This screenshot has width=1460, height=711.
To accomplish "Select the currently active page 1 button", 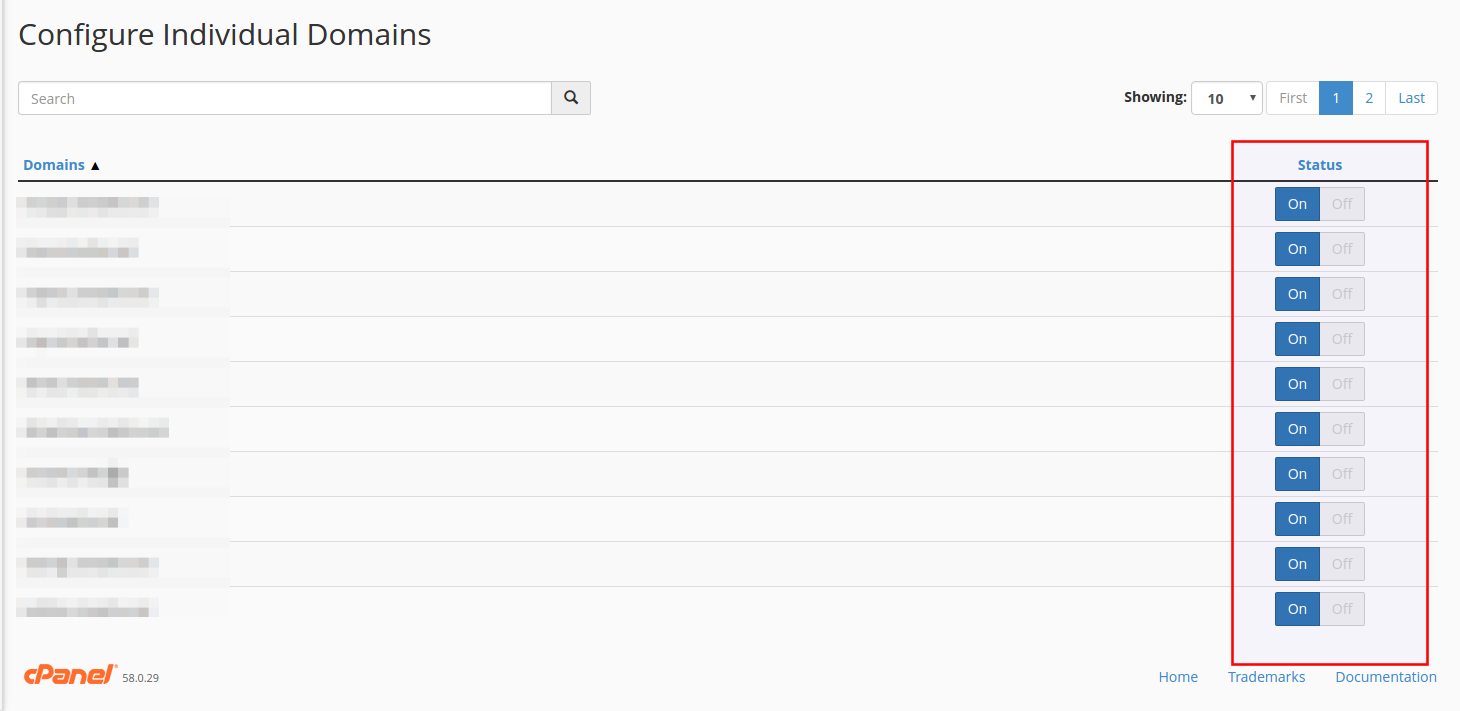I will click(x=1336, y=97).
